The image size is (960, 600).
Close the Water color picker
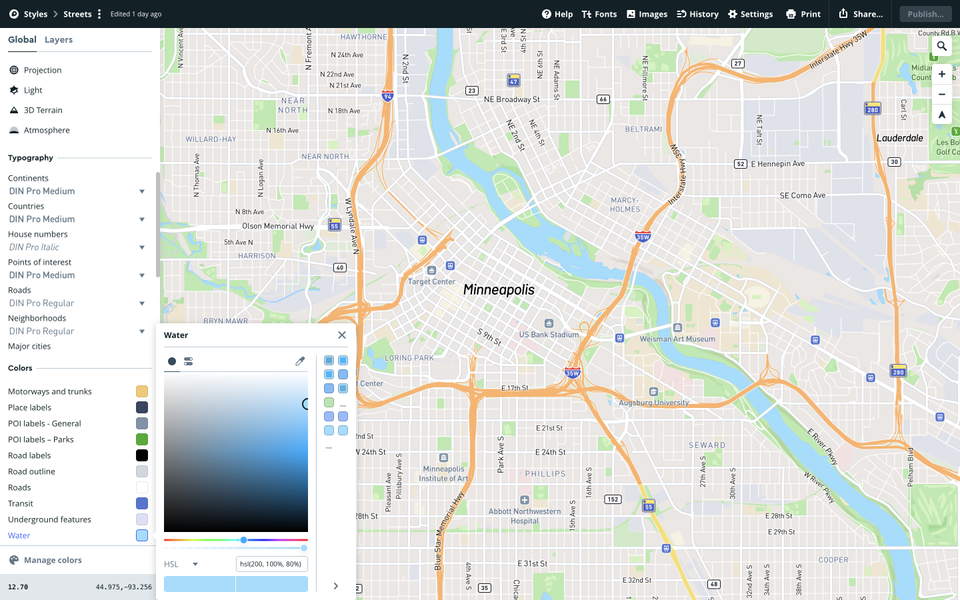point(342,336)
